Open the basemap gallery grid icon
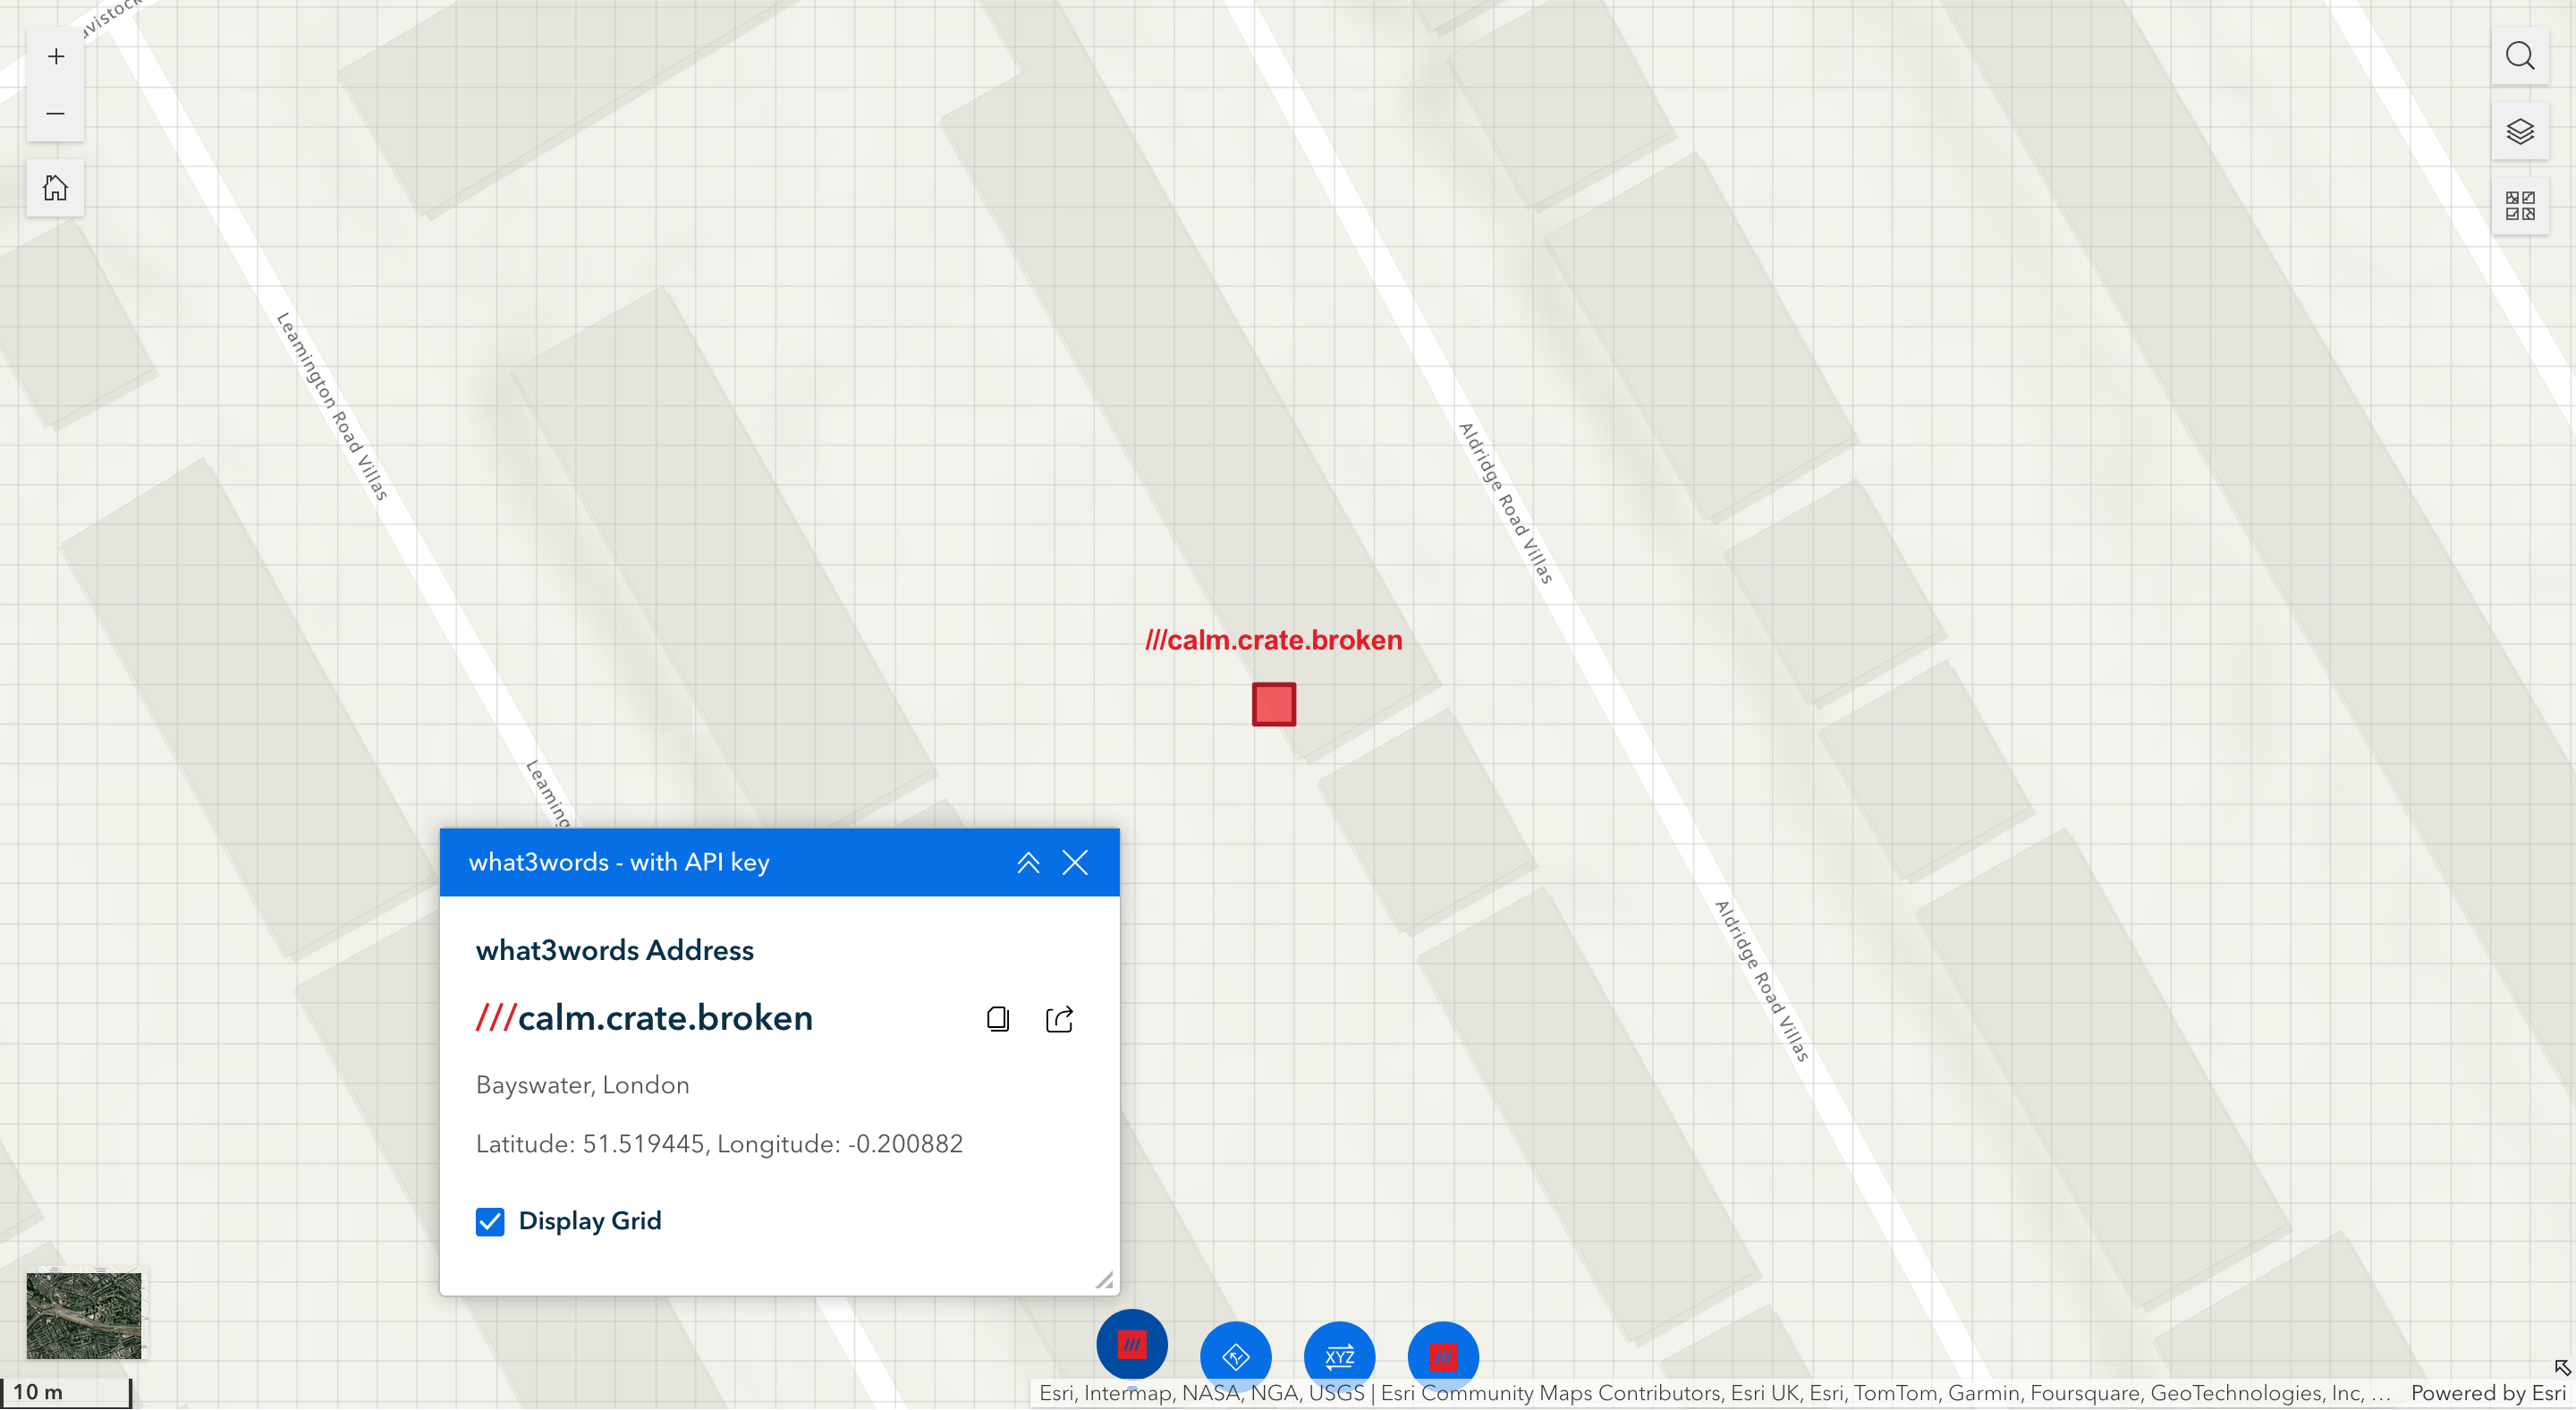Screen dimensions: 2576x1410 tap(2520, 206)
